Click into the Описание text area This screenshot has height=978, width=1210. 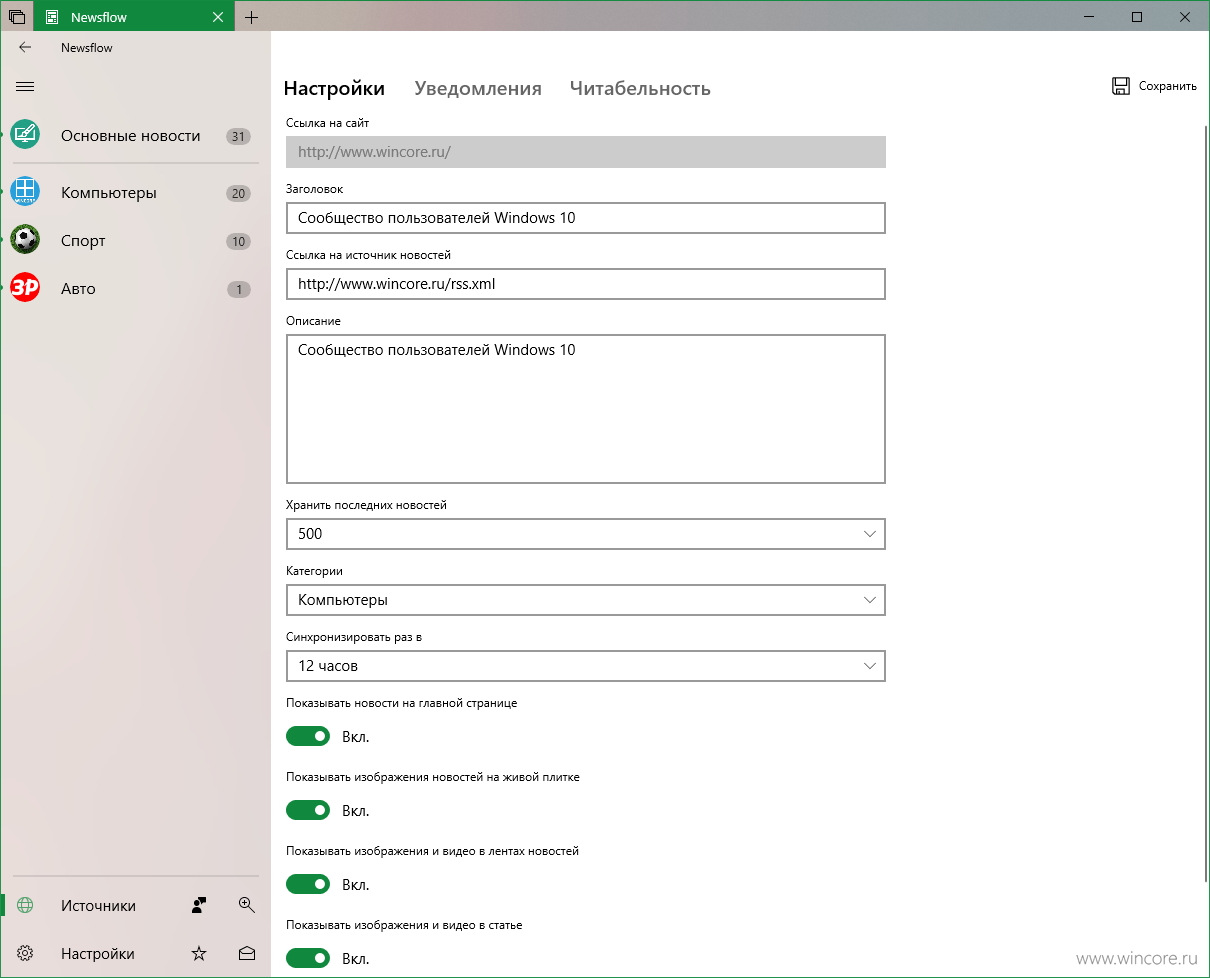(x=586, y=409)
